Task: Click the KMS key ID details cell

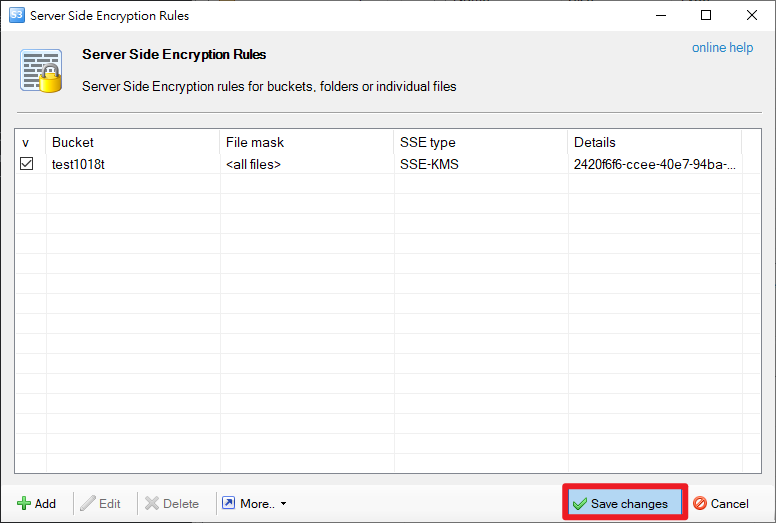Action: 655,164
